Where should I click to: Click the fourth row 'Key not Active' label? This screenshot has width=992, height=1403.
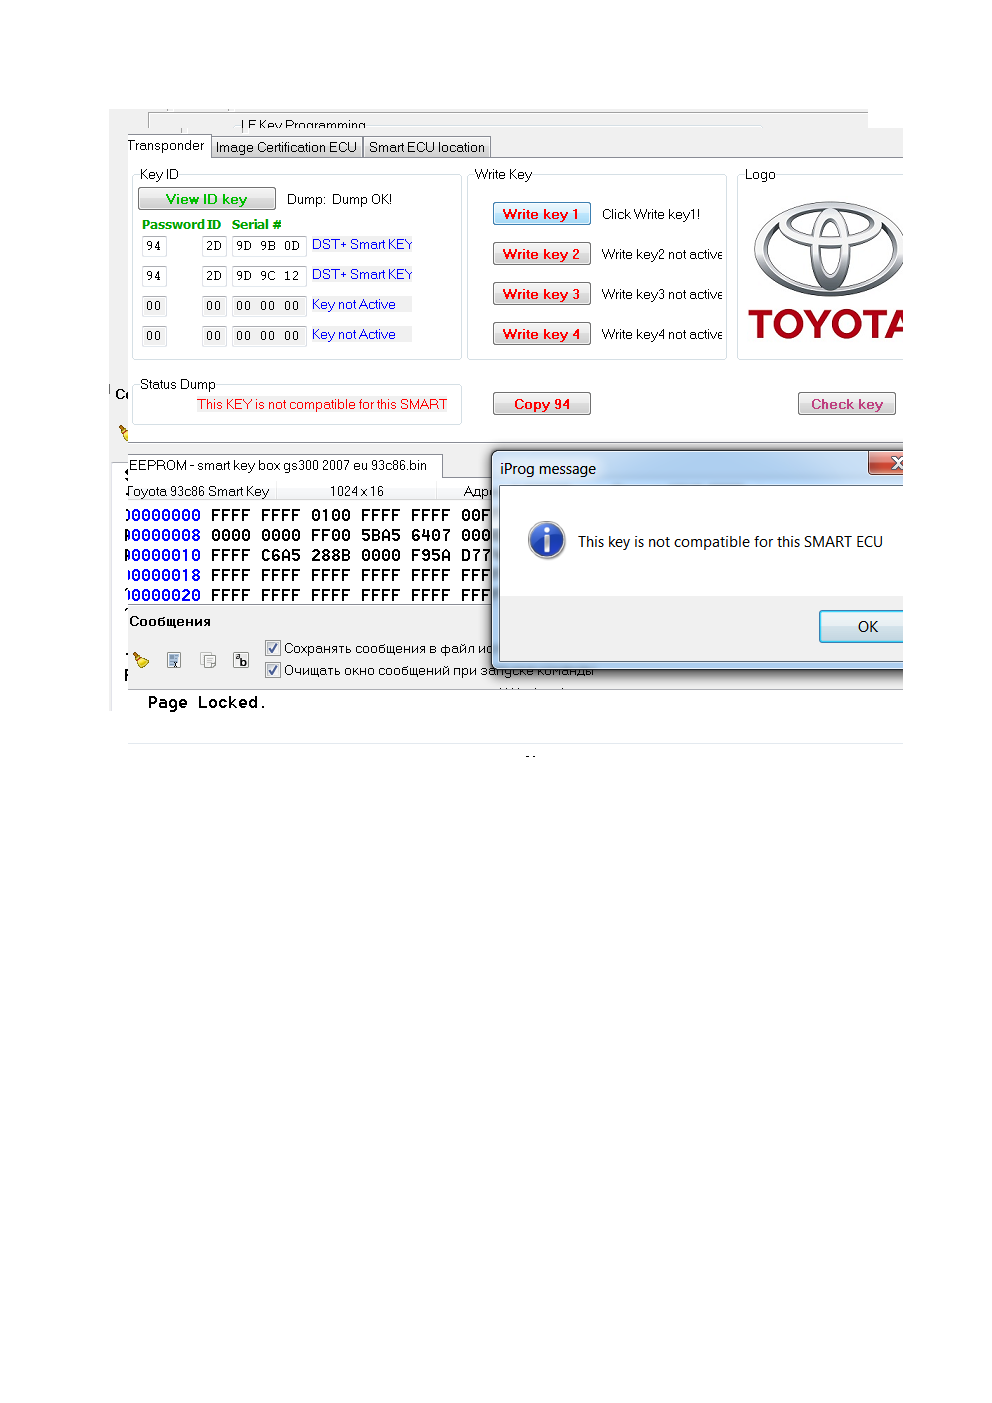coord(354,334)
